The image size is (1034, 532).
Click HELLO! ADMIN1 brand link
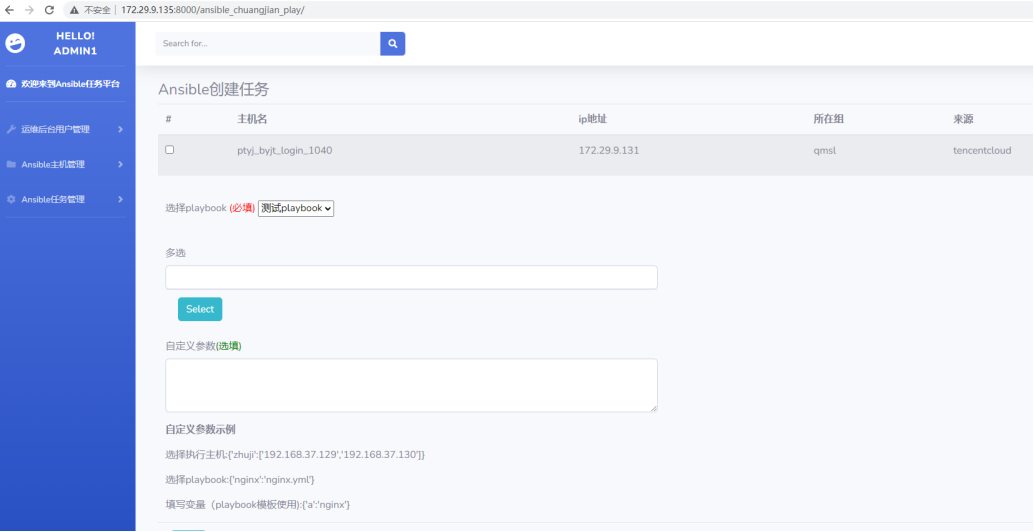tap(75, 44)
